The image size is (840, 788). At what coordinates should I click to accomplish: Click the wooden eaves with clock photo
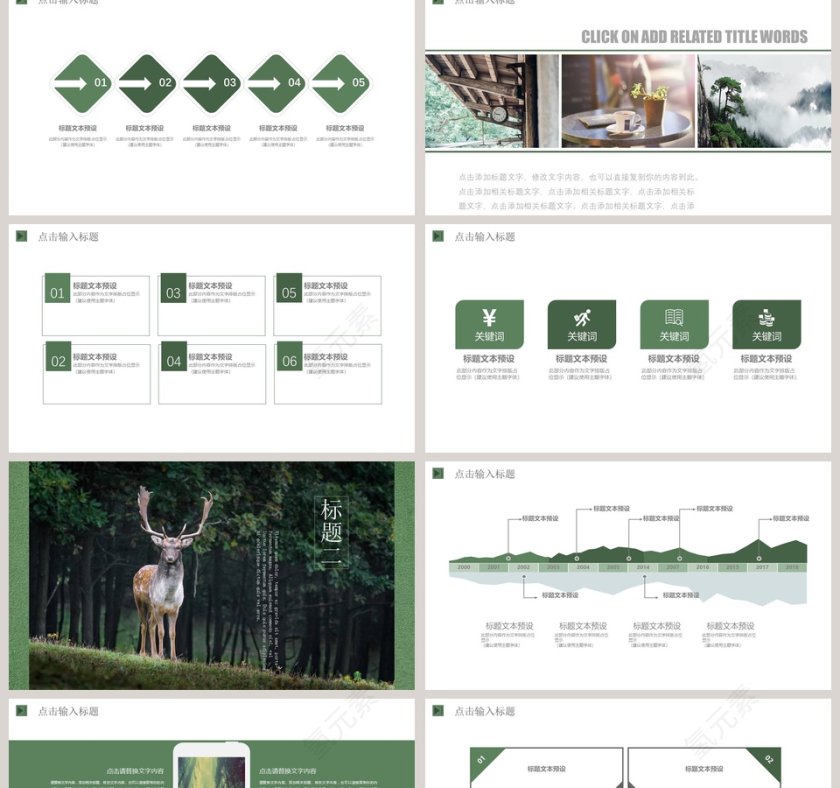(491, 101)
